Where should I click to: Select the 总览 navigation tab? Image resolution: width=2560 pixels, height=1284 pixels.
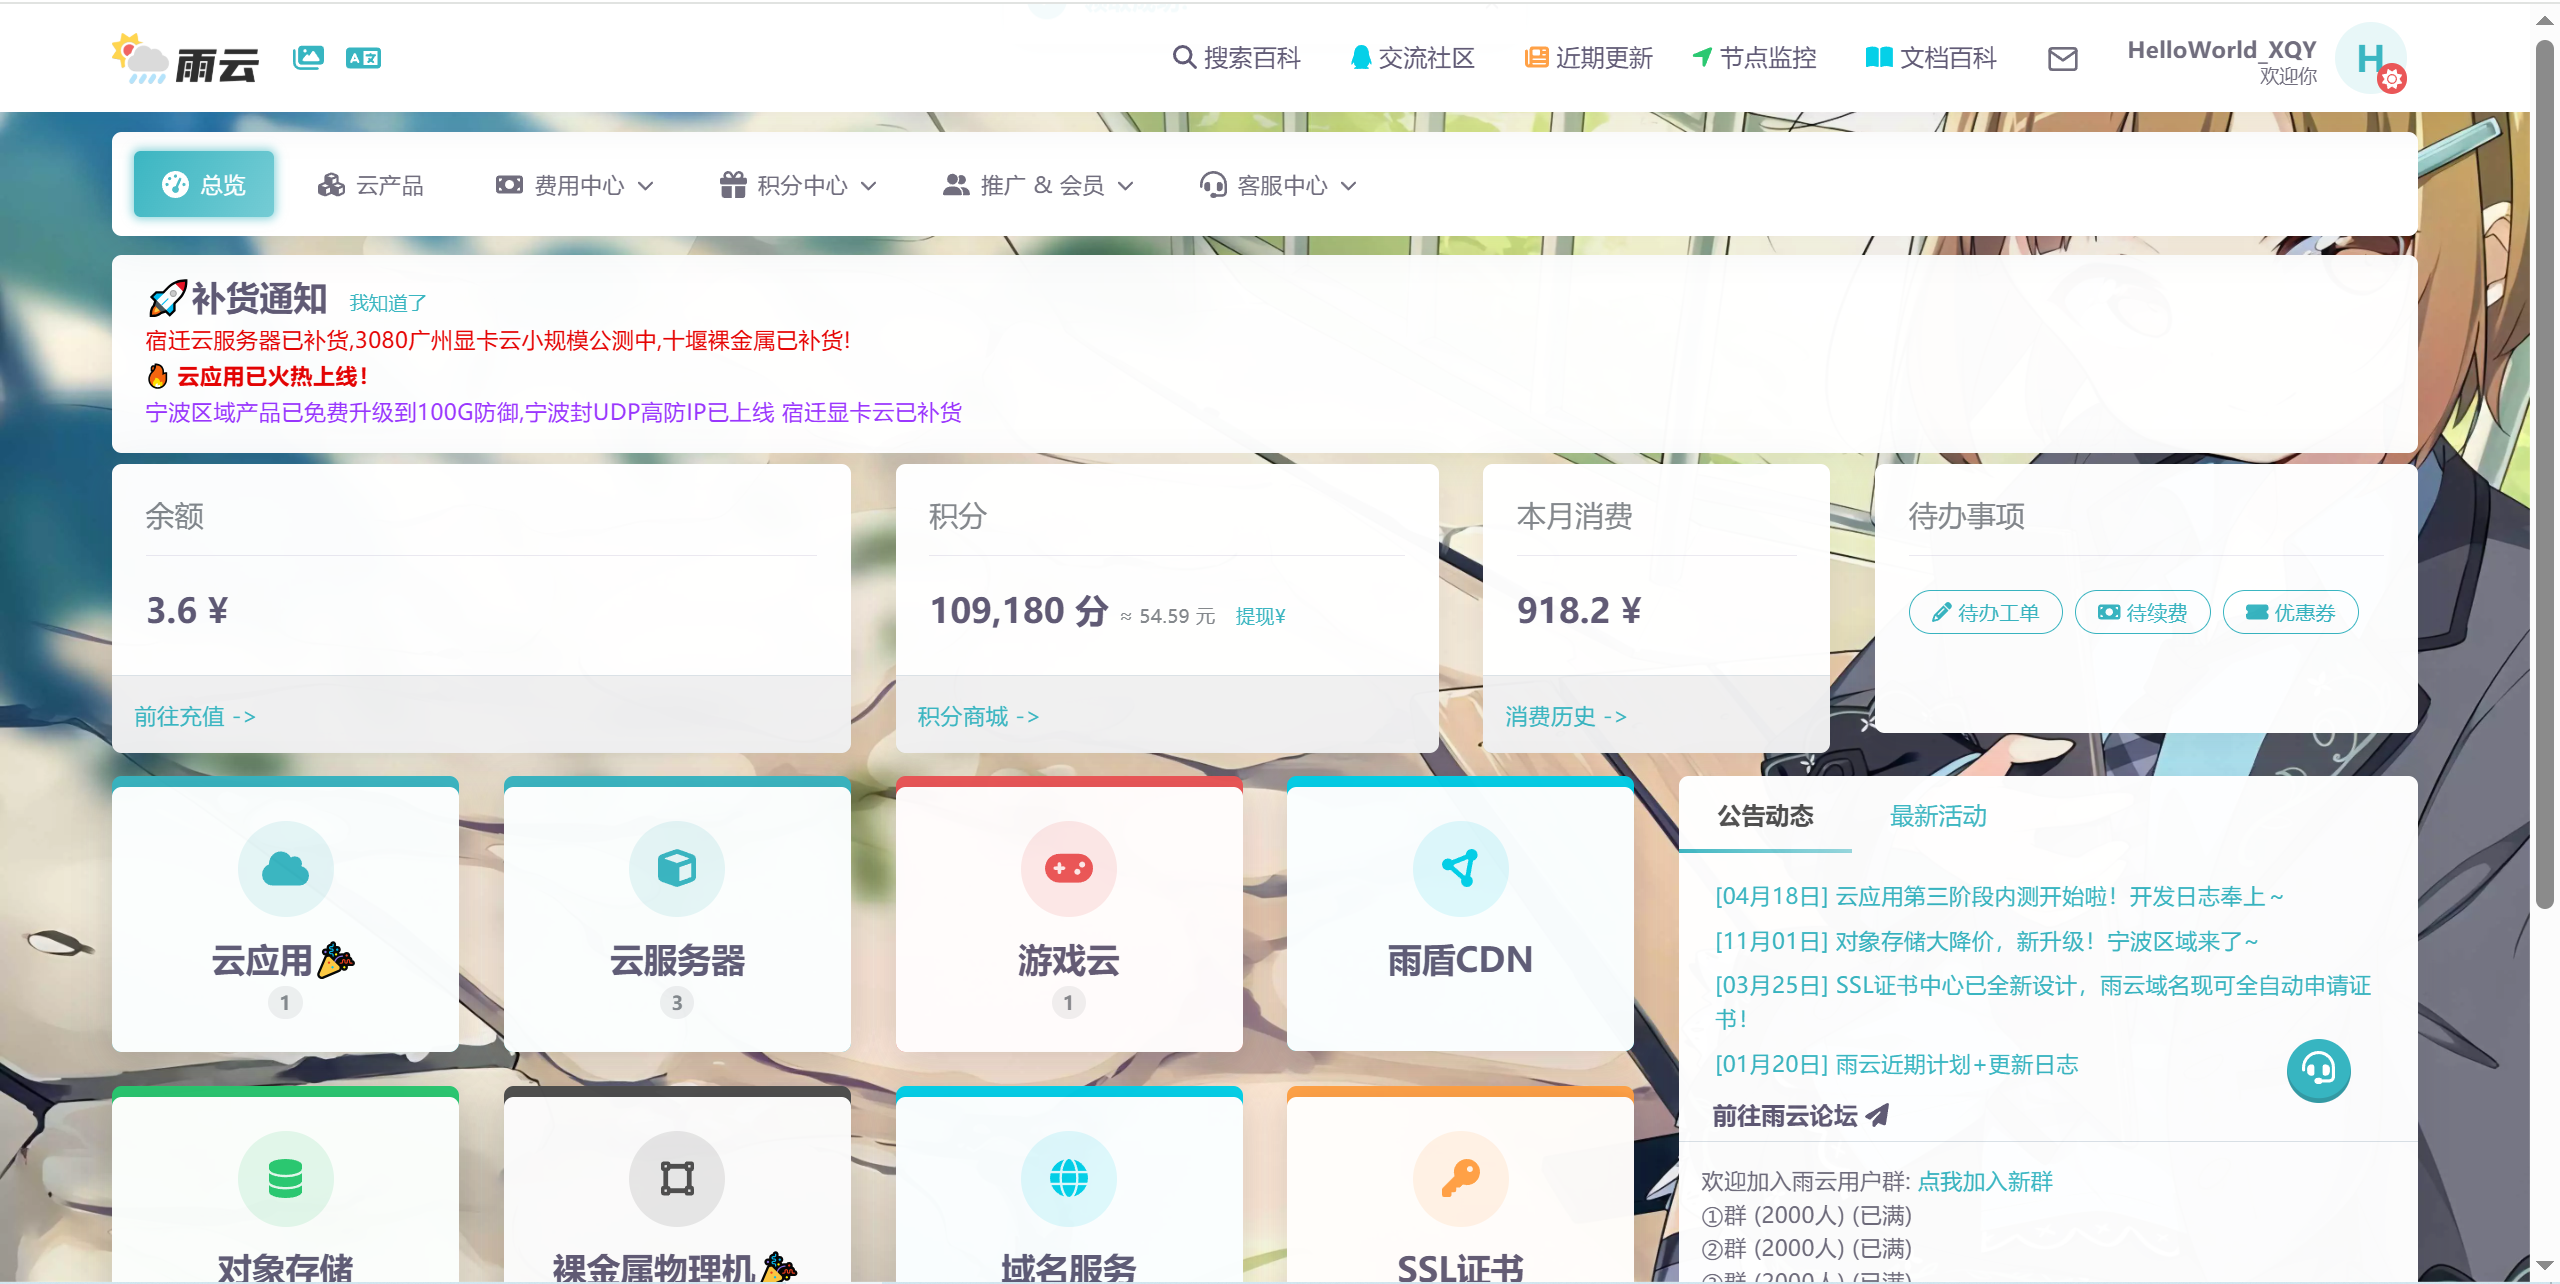203,183
